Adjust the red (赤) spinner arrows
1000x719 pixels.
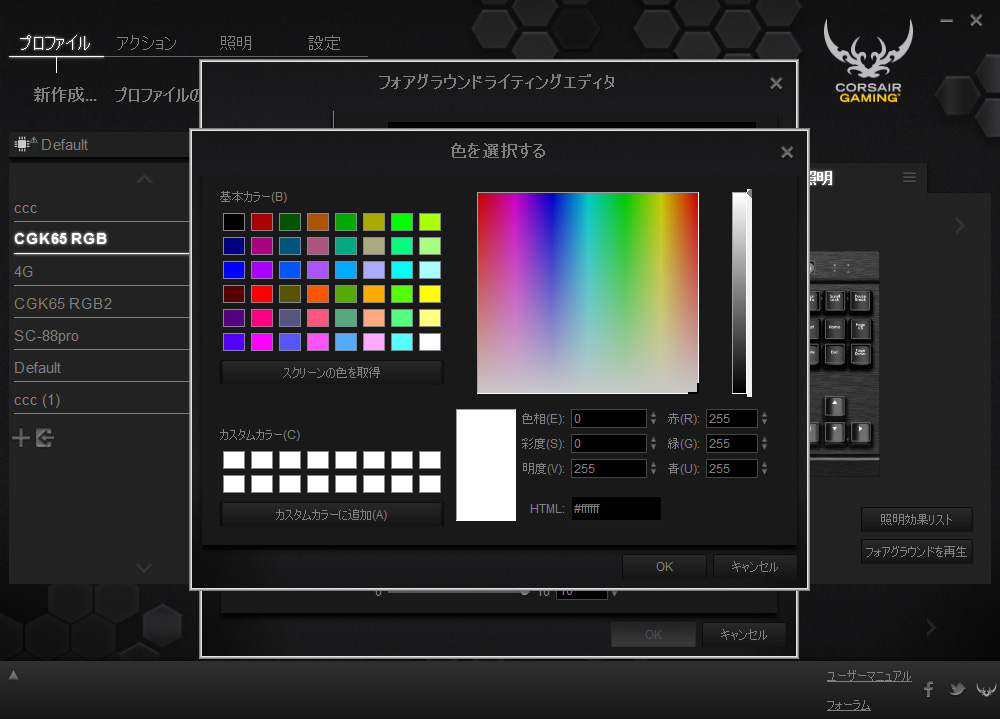[x=764, y=419]
